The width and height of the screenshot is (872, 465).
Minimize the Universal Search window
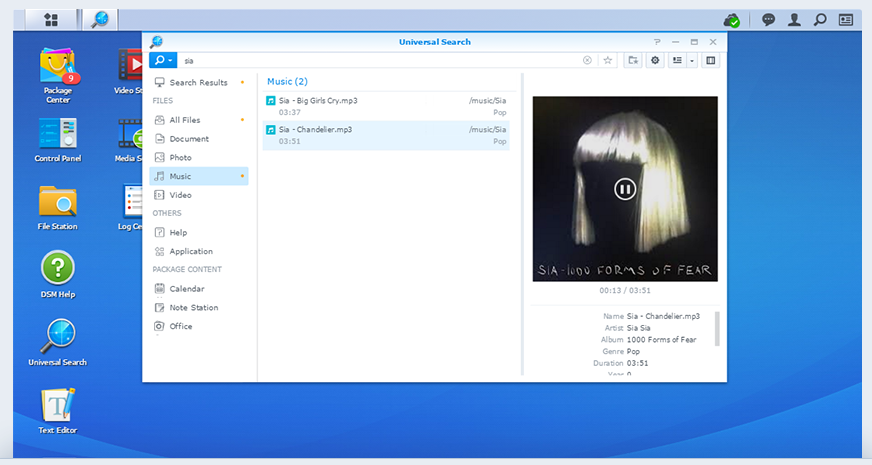675,42
